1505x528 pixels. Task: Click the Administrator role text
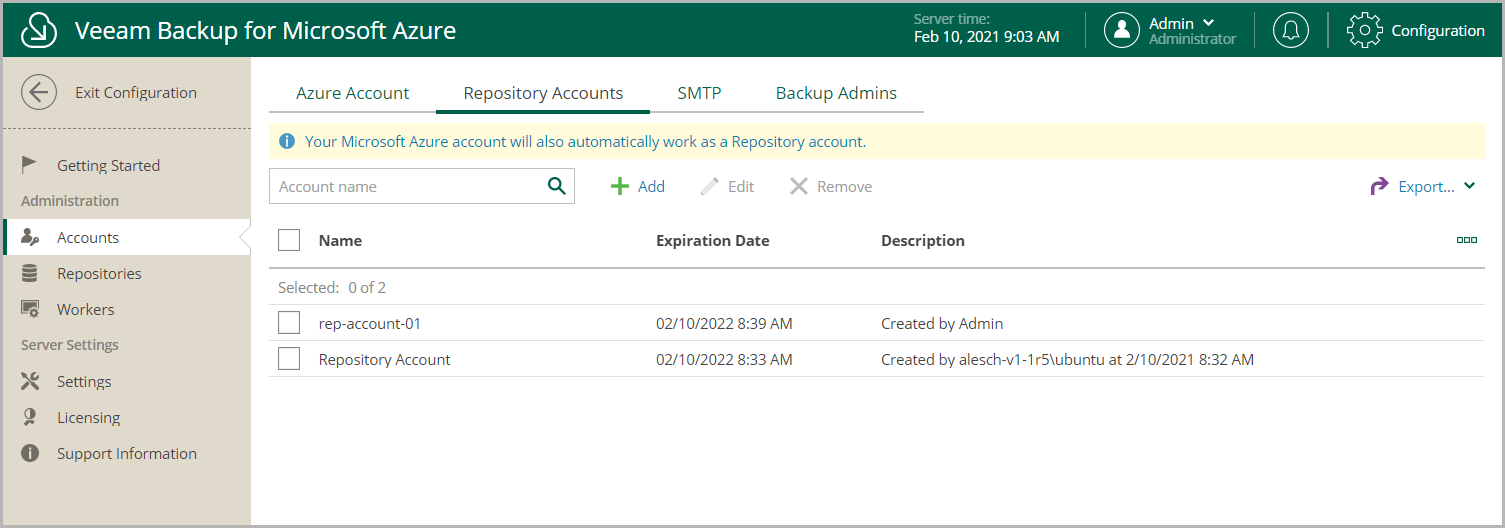[1193, 39]
